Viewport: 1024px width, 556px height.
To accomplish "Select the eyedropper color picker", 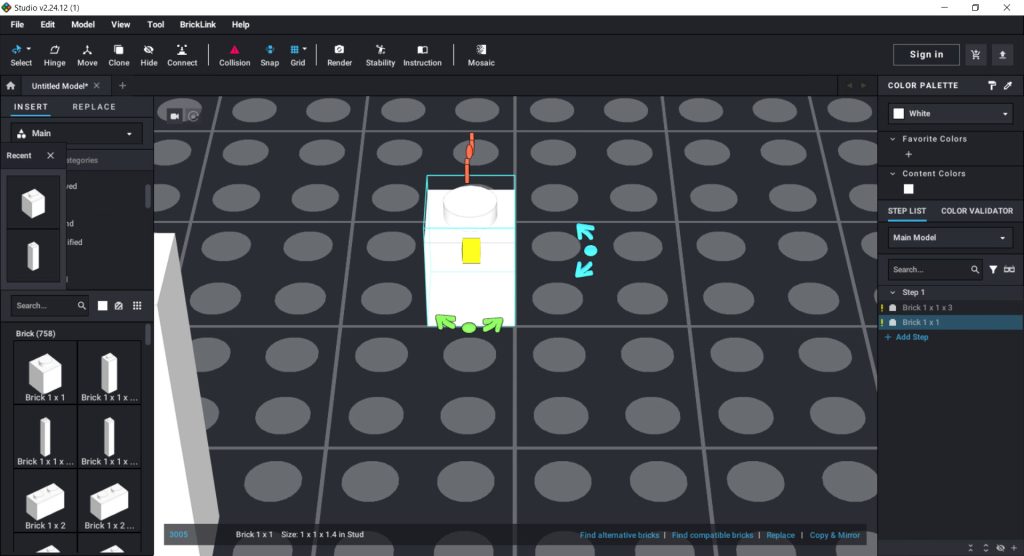I will [1008, 86].
